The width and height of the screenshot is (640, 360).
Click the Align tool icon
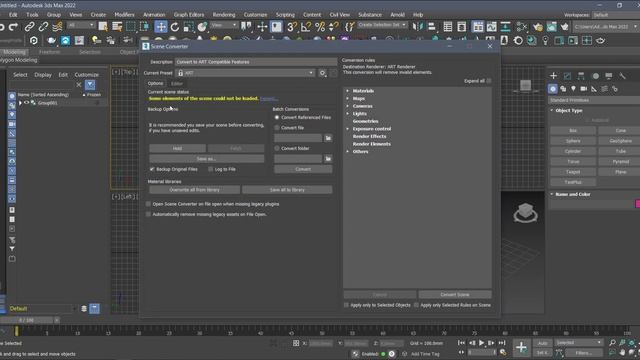click(431, 27)
